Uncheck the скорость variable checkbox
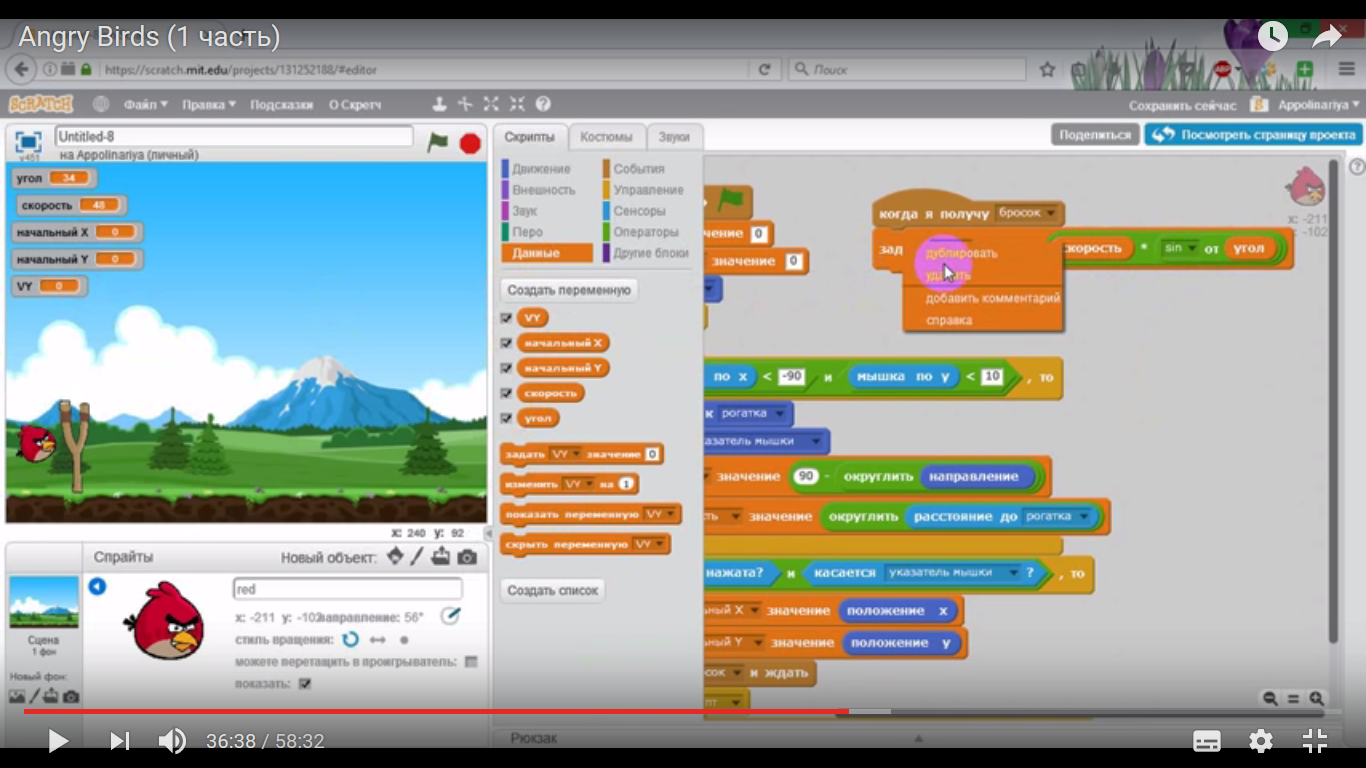The width and height of the screenshot is (1366, 768). tap(506, 393)
